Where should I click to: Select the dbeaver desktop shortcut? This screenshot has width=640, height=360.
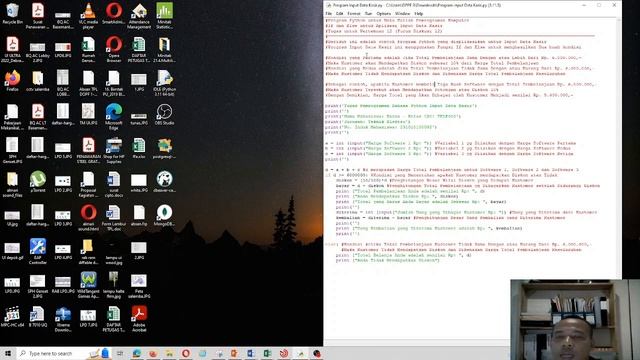[x=164, y=182]
